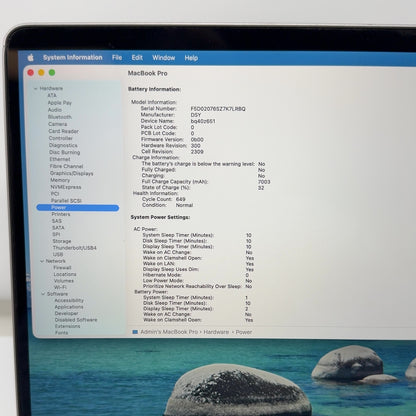Click the Manufacturer value DSY
Viewport: 416px width, 416px height.
coord(196,115)
